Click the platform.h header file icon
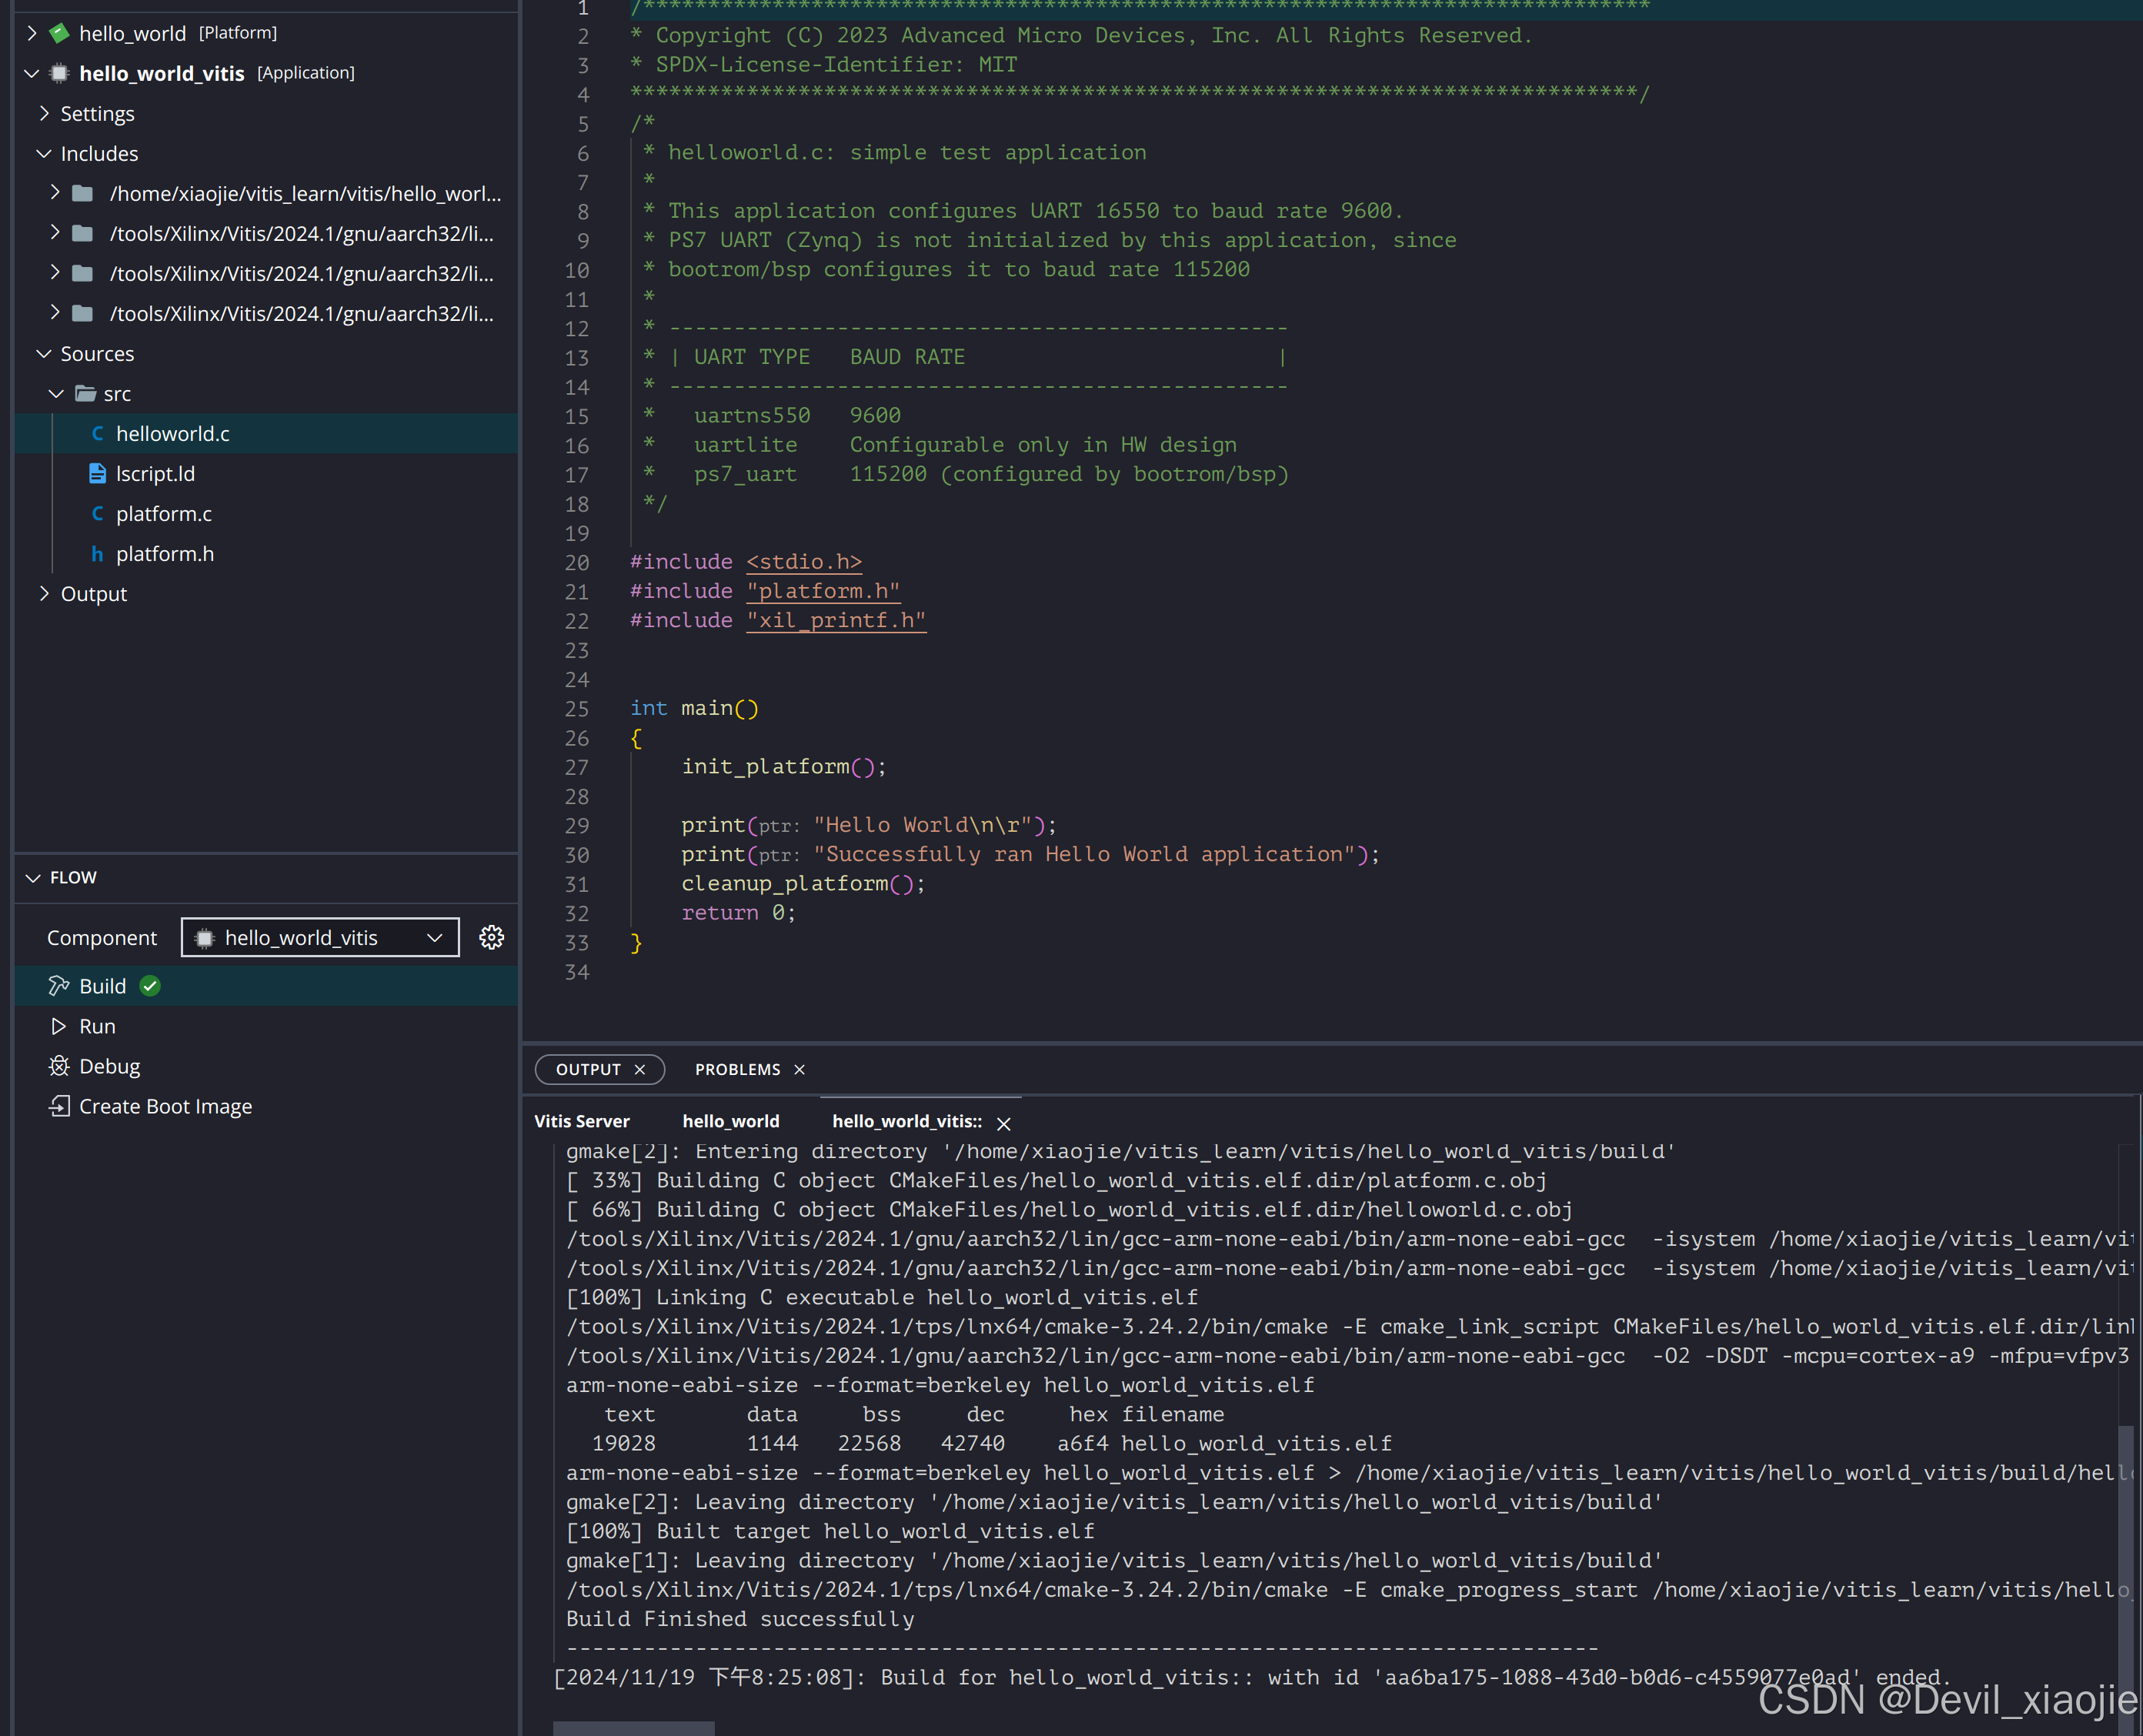2143x1736 pixels. 97,553
